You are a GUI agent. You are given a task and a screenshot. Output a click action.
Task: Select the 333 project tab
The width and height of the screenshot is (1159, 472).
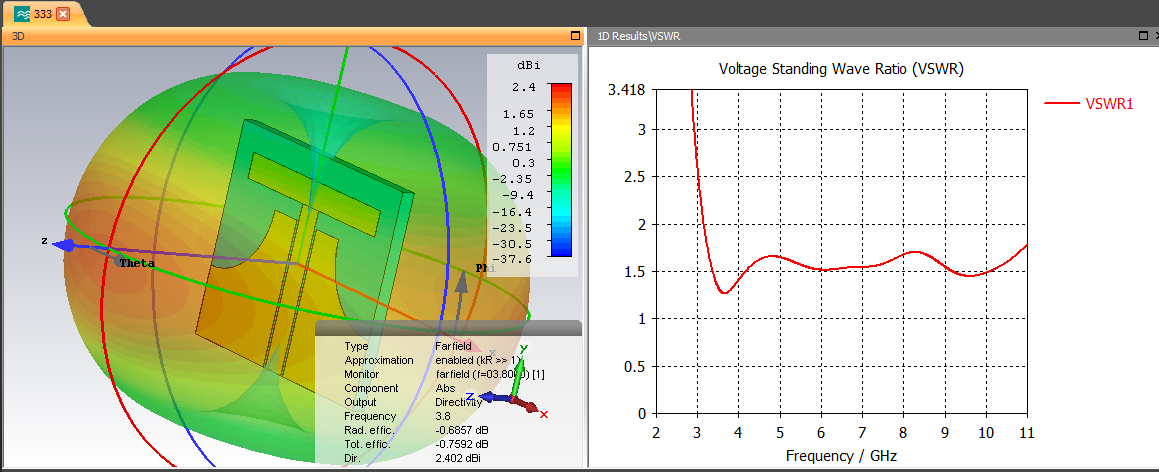(45, 14)
